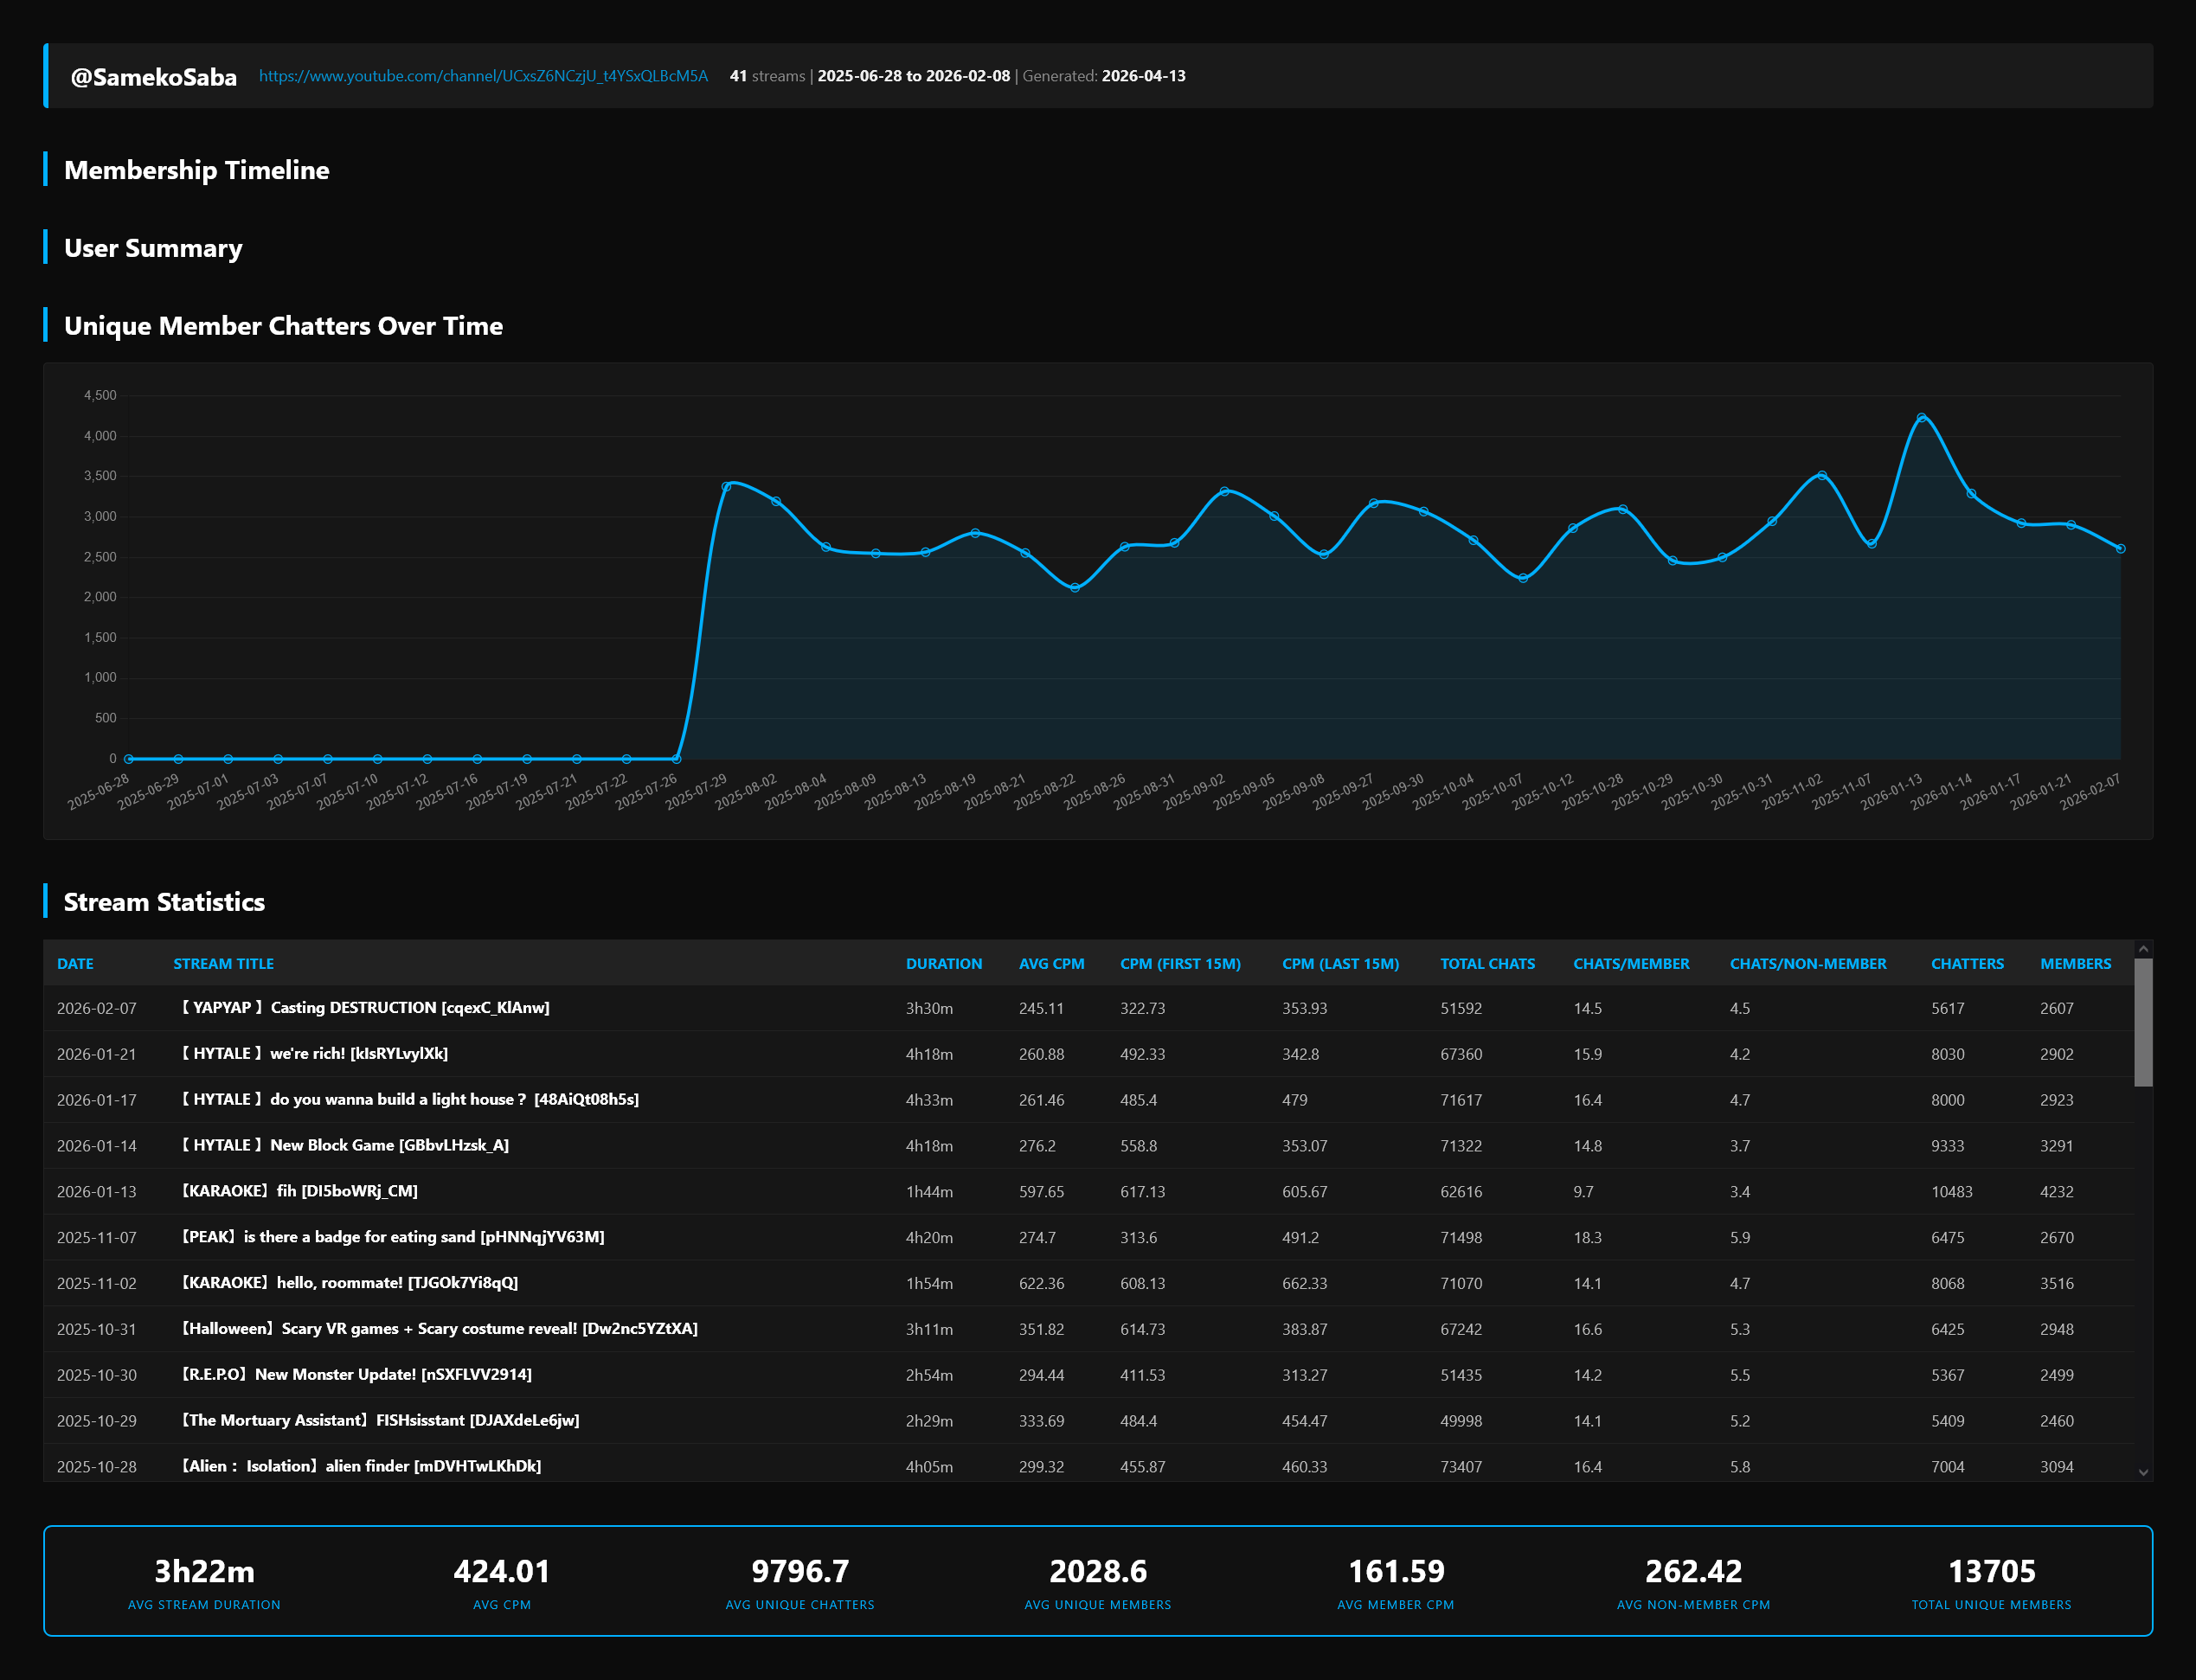Sort the table by the AVG CPM column
Image resolution: width=2196 pixels, height=1680 pixels.
pyautogui.click(x=1051, y=964)
